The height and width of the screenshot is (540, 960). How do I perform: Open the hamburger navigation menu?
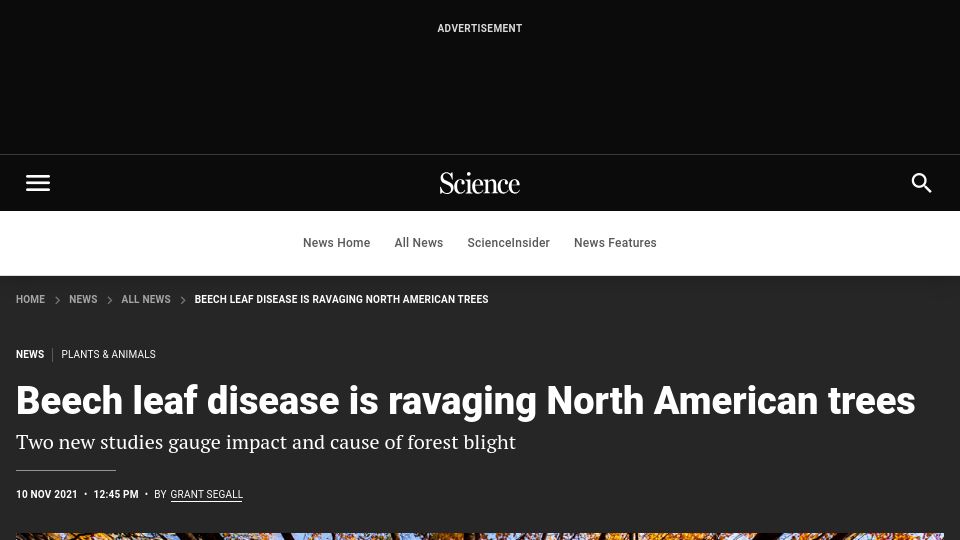(38, 182)
